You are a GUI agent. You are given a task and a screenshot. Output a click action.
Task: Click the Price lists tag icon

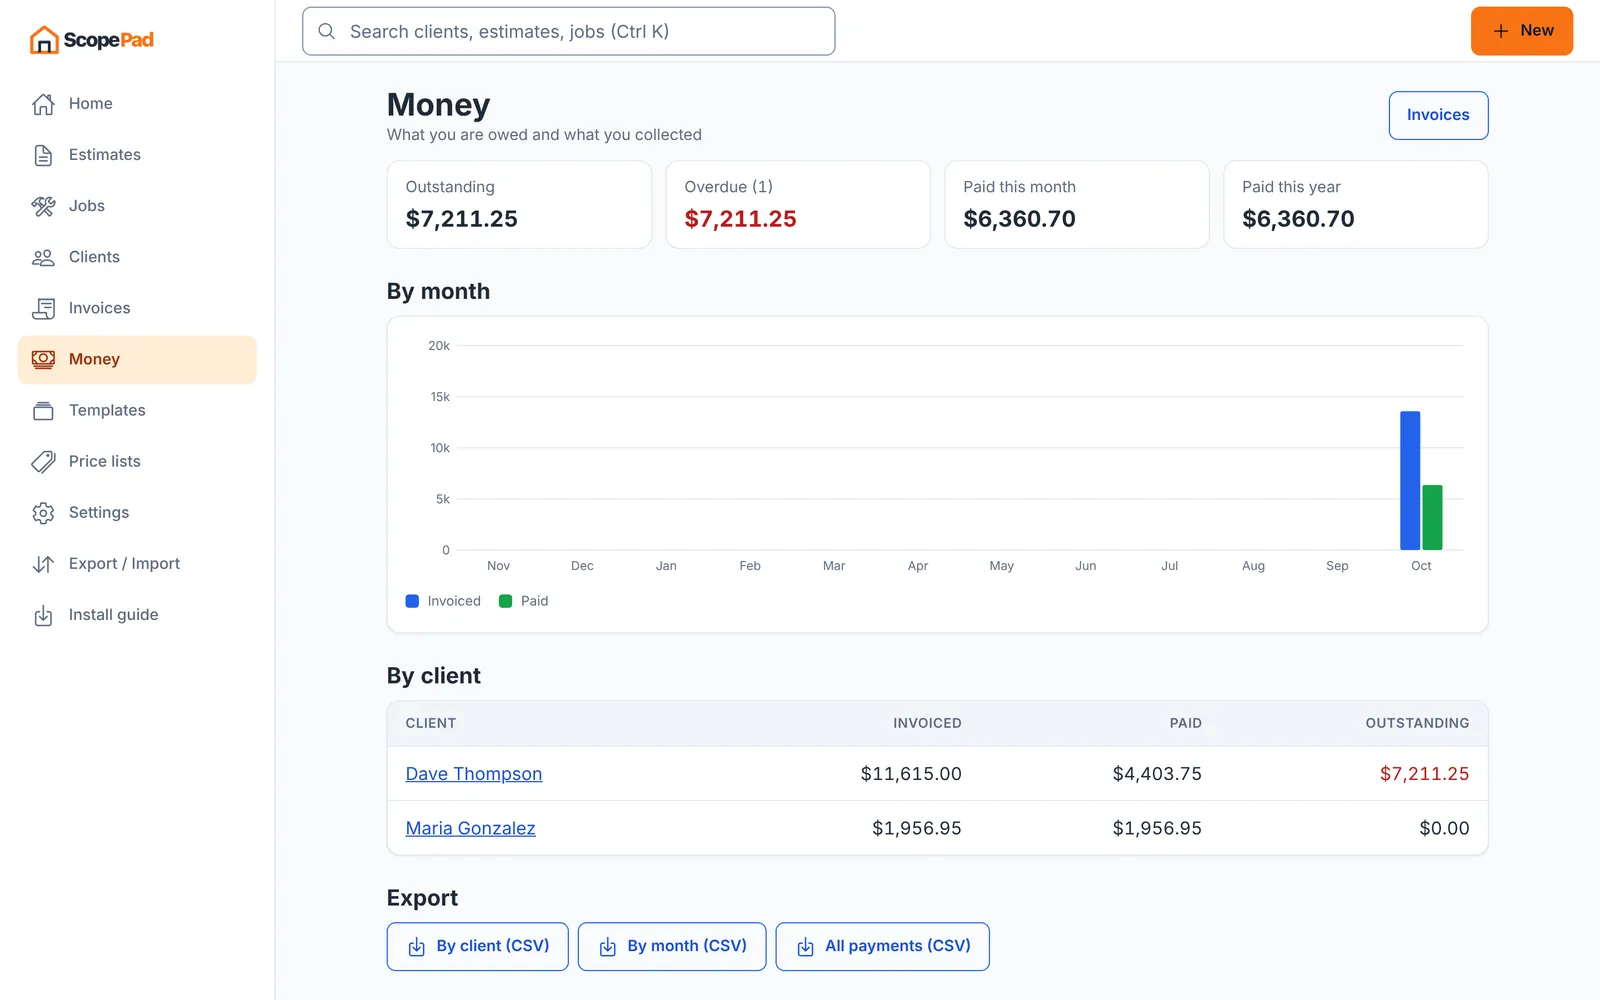[x=43, y=461]
